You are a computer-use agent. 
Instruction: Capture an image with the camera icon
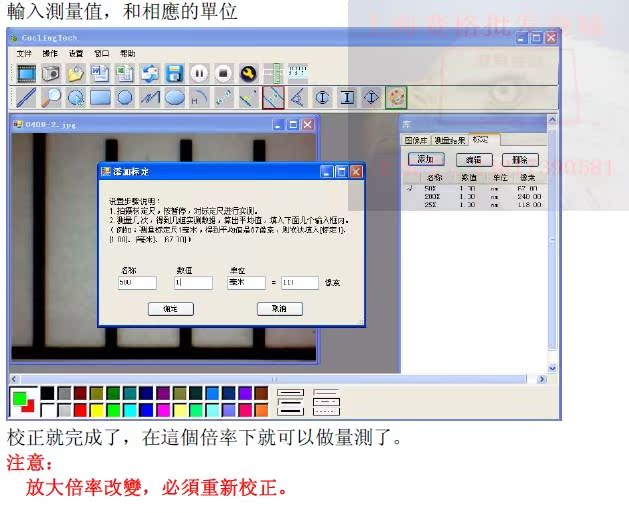pos(51,73)
